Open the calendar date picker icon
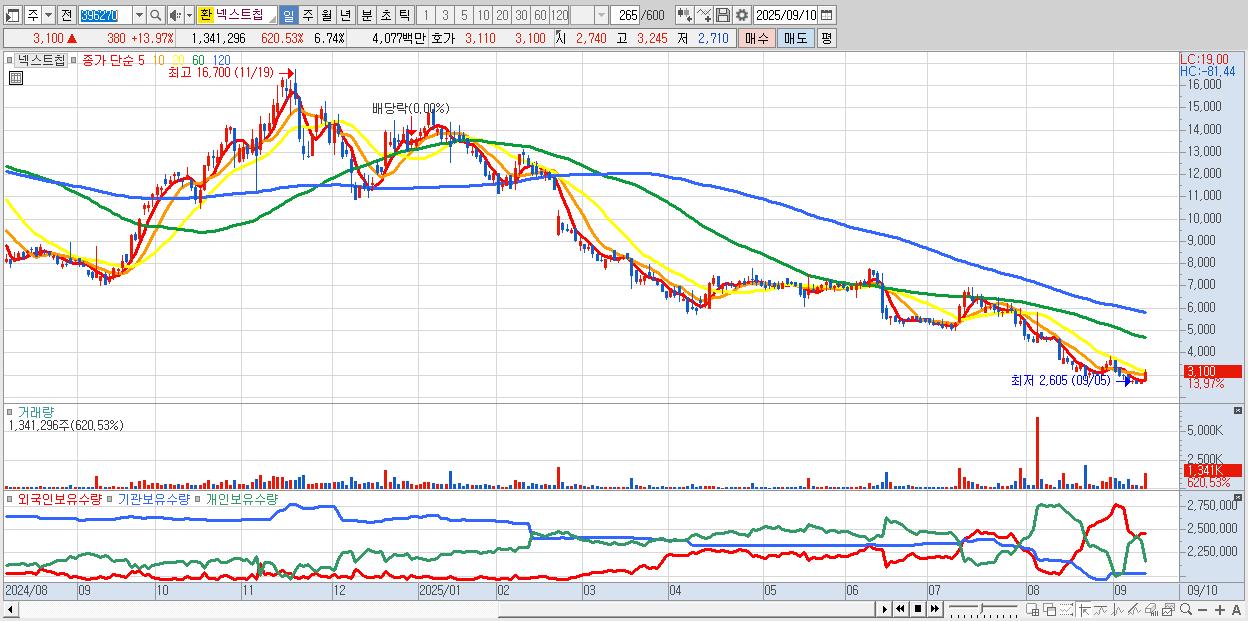This screenshot has width=1248, height=621. coord(826,15)
